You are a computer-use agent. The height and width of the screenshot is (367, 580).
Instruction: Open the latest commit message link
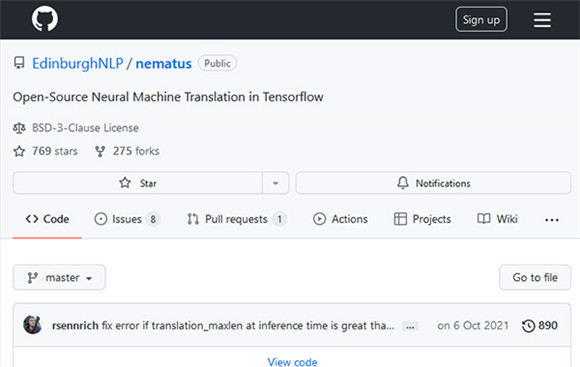click(248, 326)
